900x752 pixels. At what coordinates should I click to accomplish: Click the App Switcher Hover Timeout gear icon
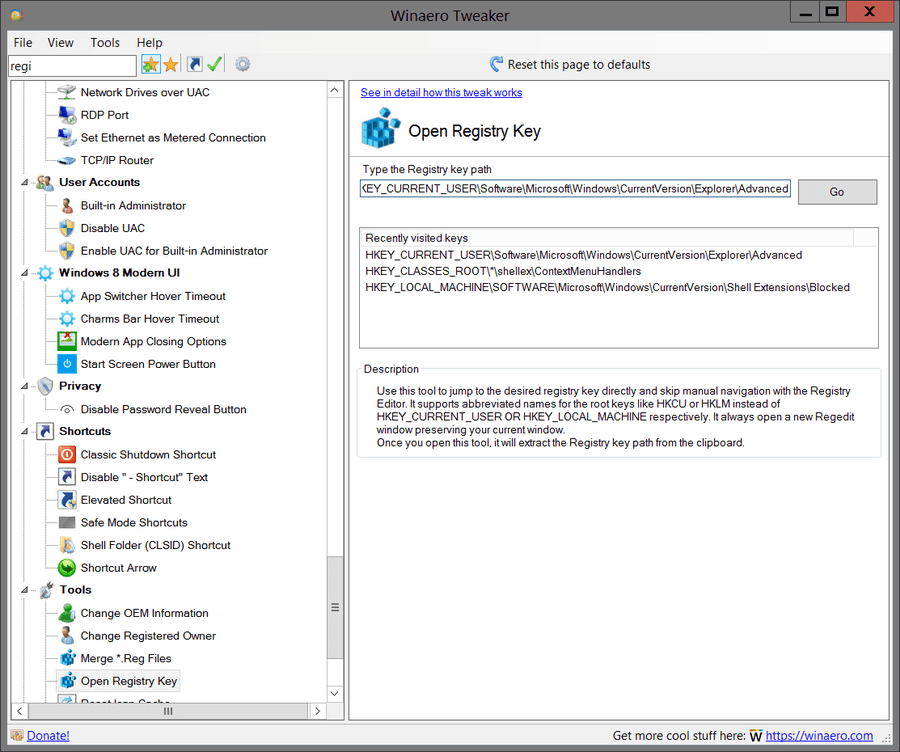(x=67, y=296)
